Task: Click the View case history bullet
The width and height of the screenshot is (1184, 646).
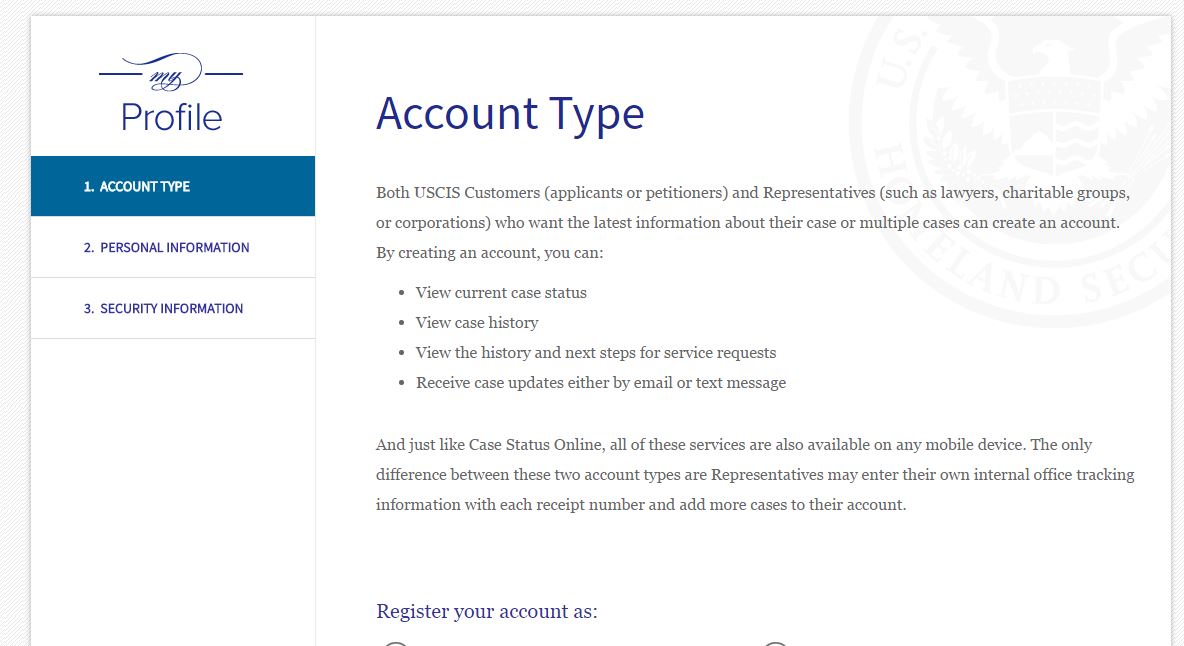Action: (476, 323)
